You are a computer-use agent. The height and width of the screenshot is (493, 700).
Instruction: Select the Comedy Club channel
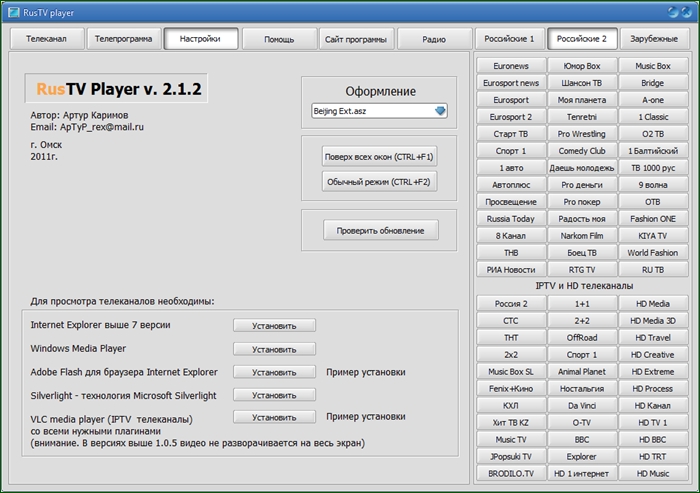(x=582, y=150)
